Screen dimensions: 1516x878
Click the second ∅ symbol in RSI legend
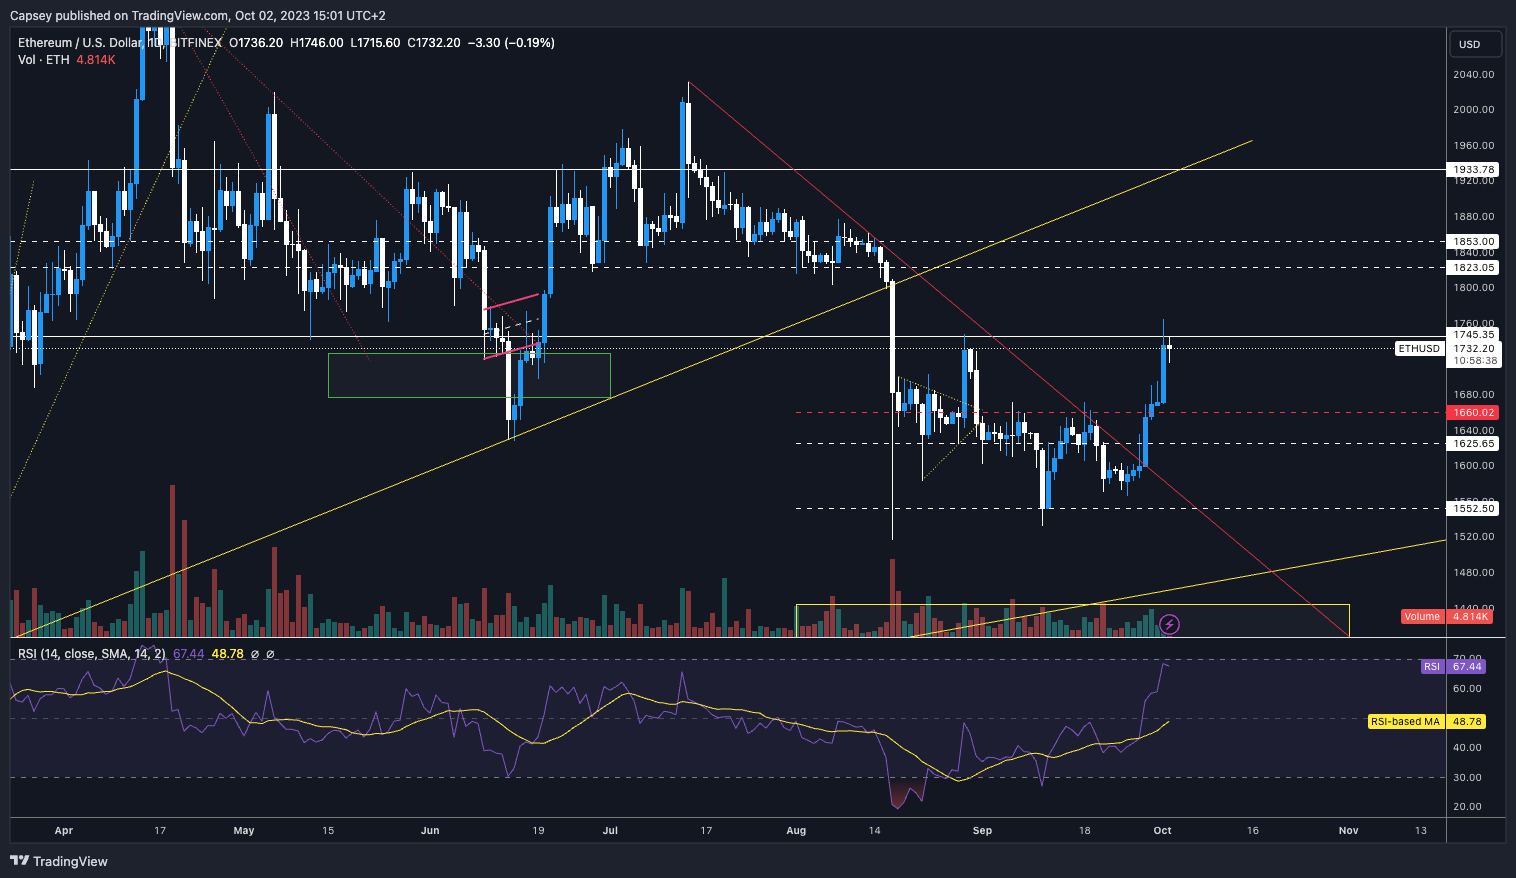coord(270,654)
